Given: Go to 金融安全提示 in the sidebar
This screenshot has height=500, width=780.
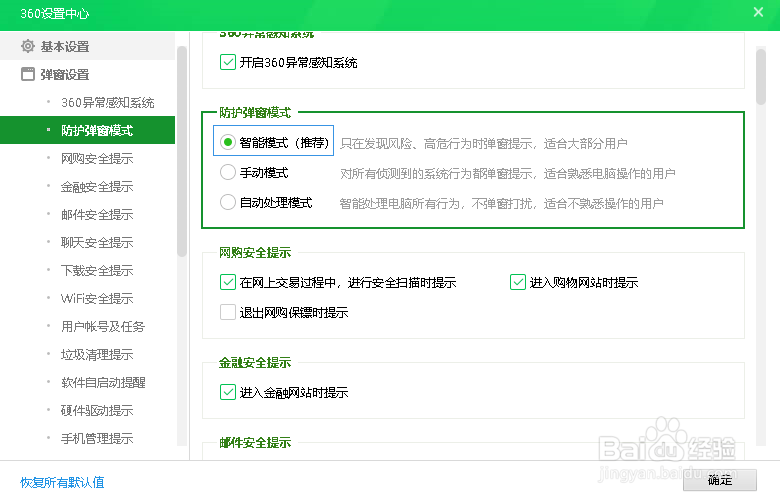Looking at the screenshot, I should pos(97,187).
